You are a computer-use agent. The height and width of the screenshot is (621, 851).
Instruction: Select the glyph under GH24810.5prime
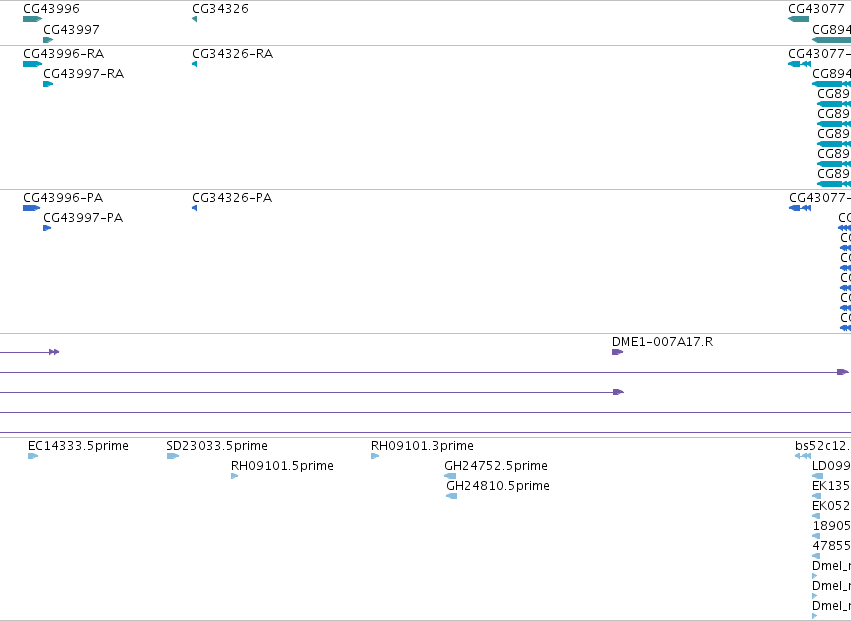point(452,496)
